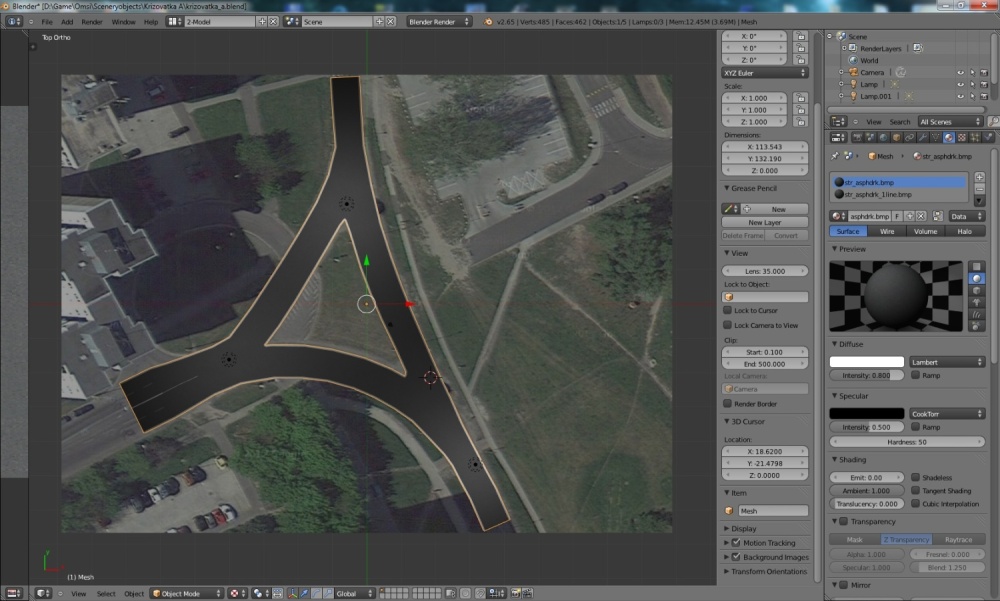
Task: Select the monkey preview shape icon
Action: click(977, 302)
